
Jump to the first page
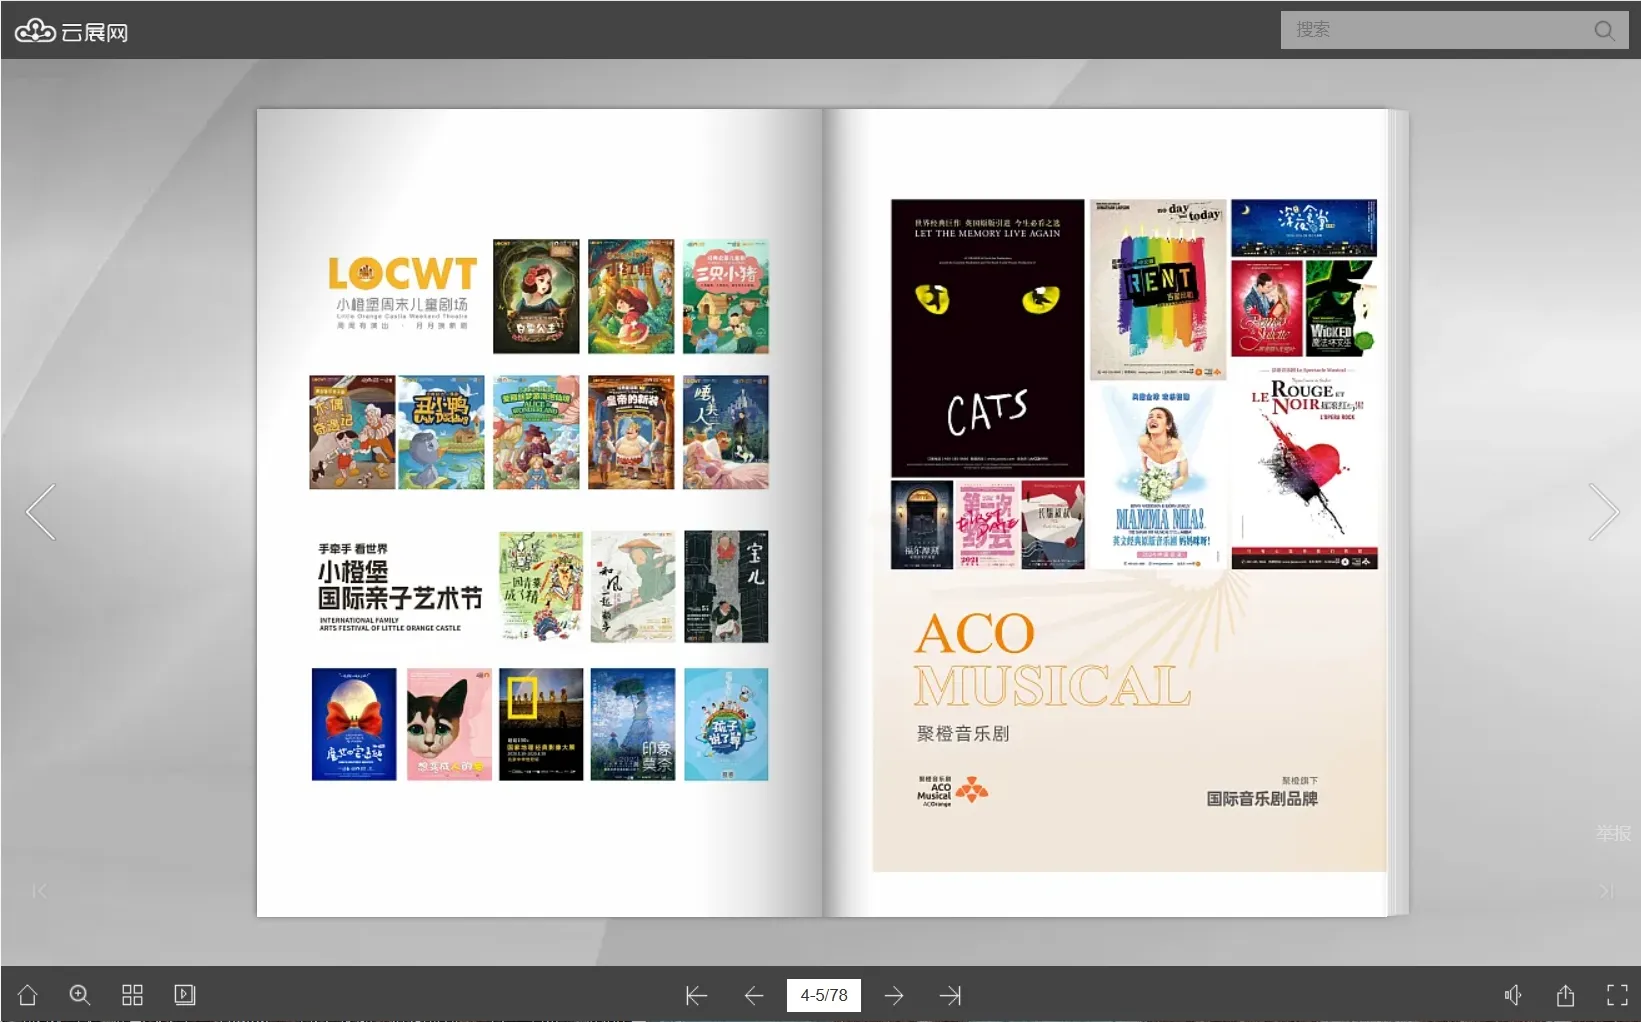coord(696,995)
